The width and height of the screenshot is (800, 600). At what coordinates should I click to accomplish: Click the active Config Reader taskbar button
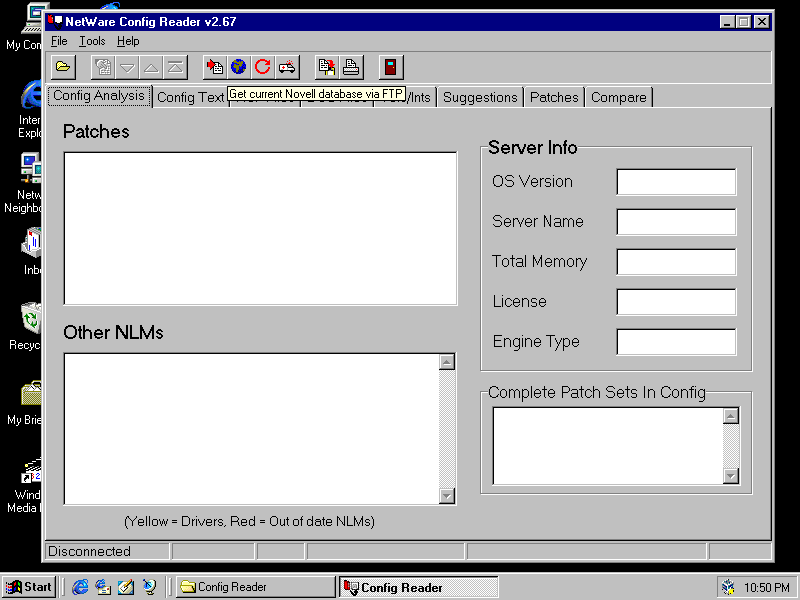[x=418, y=587]
